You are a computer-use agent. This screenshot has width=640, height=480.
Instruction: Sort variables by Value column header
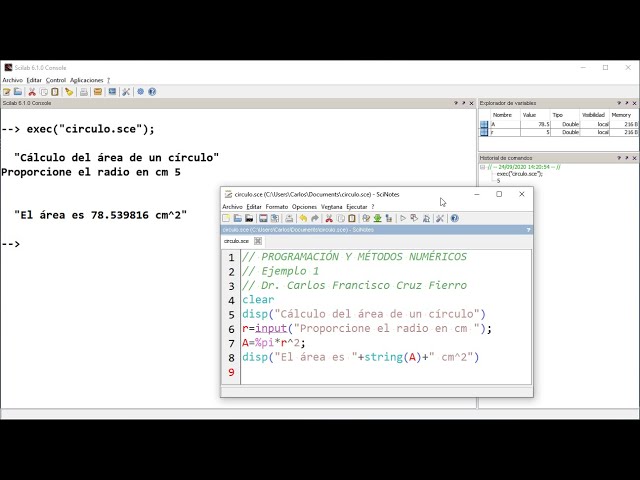coord(536,115)
